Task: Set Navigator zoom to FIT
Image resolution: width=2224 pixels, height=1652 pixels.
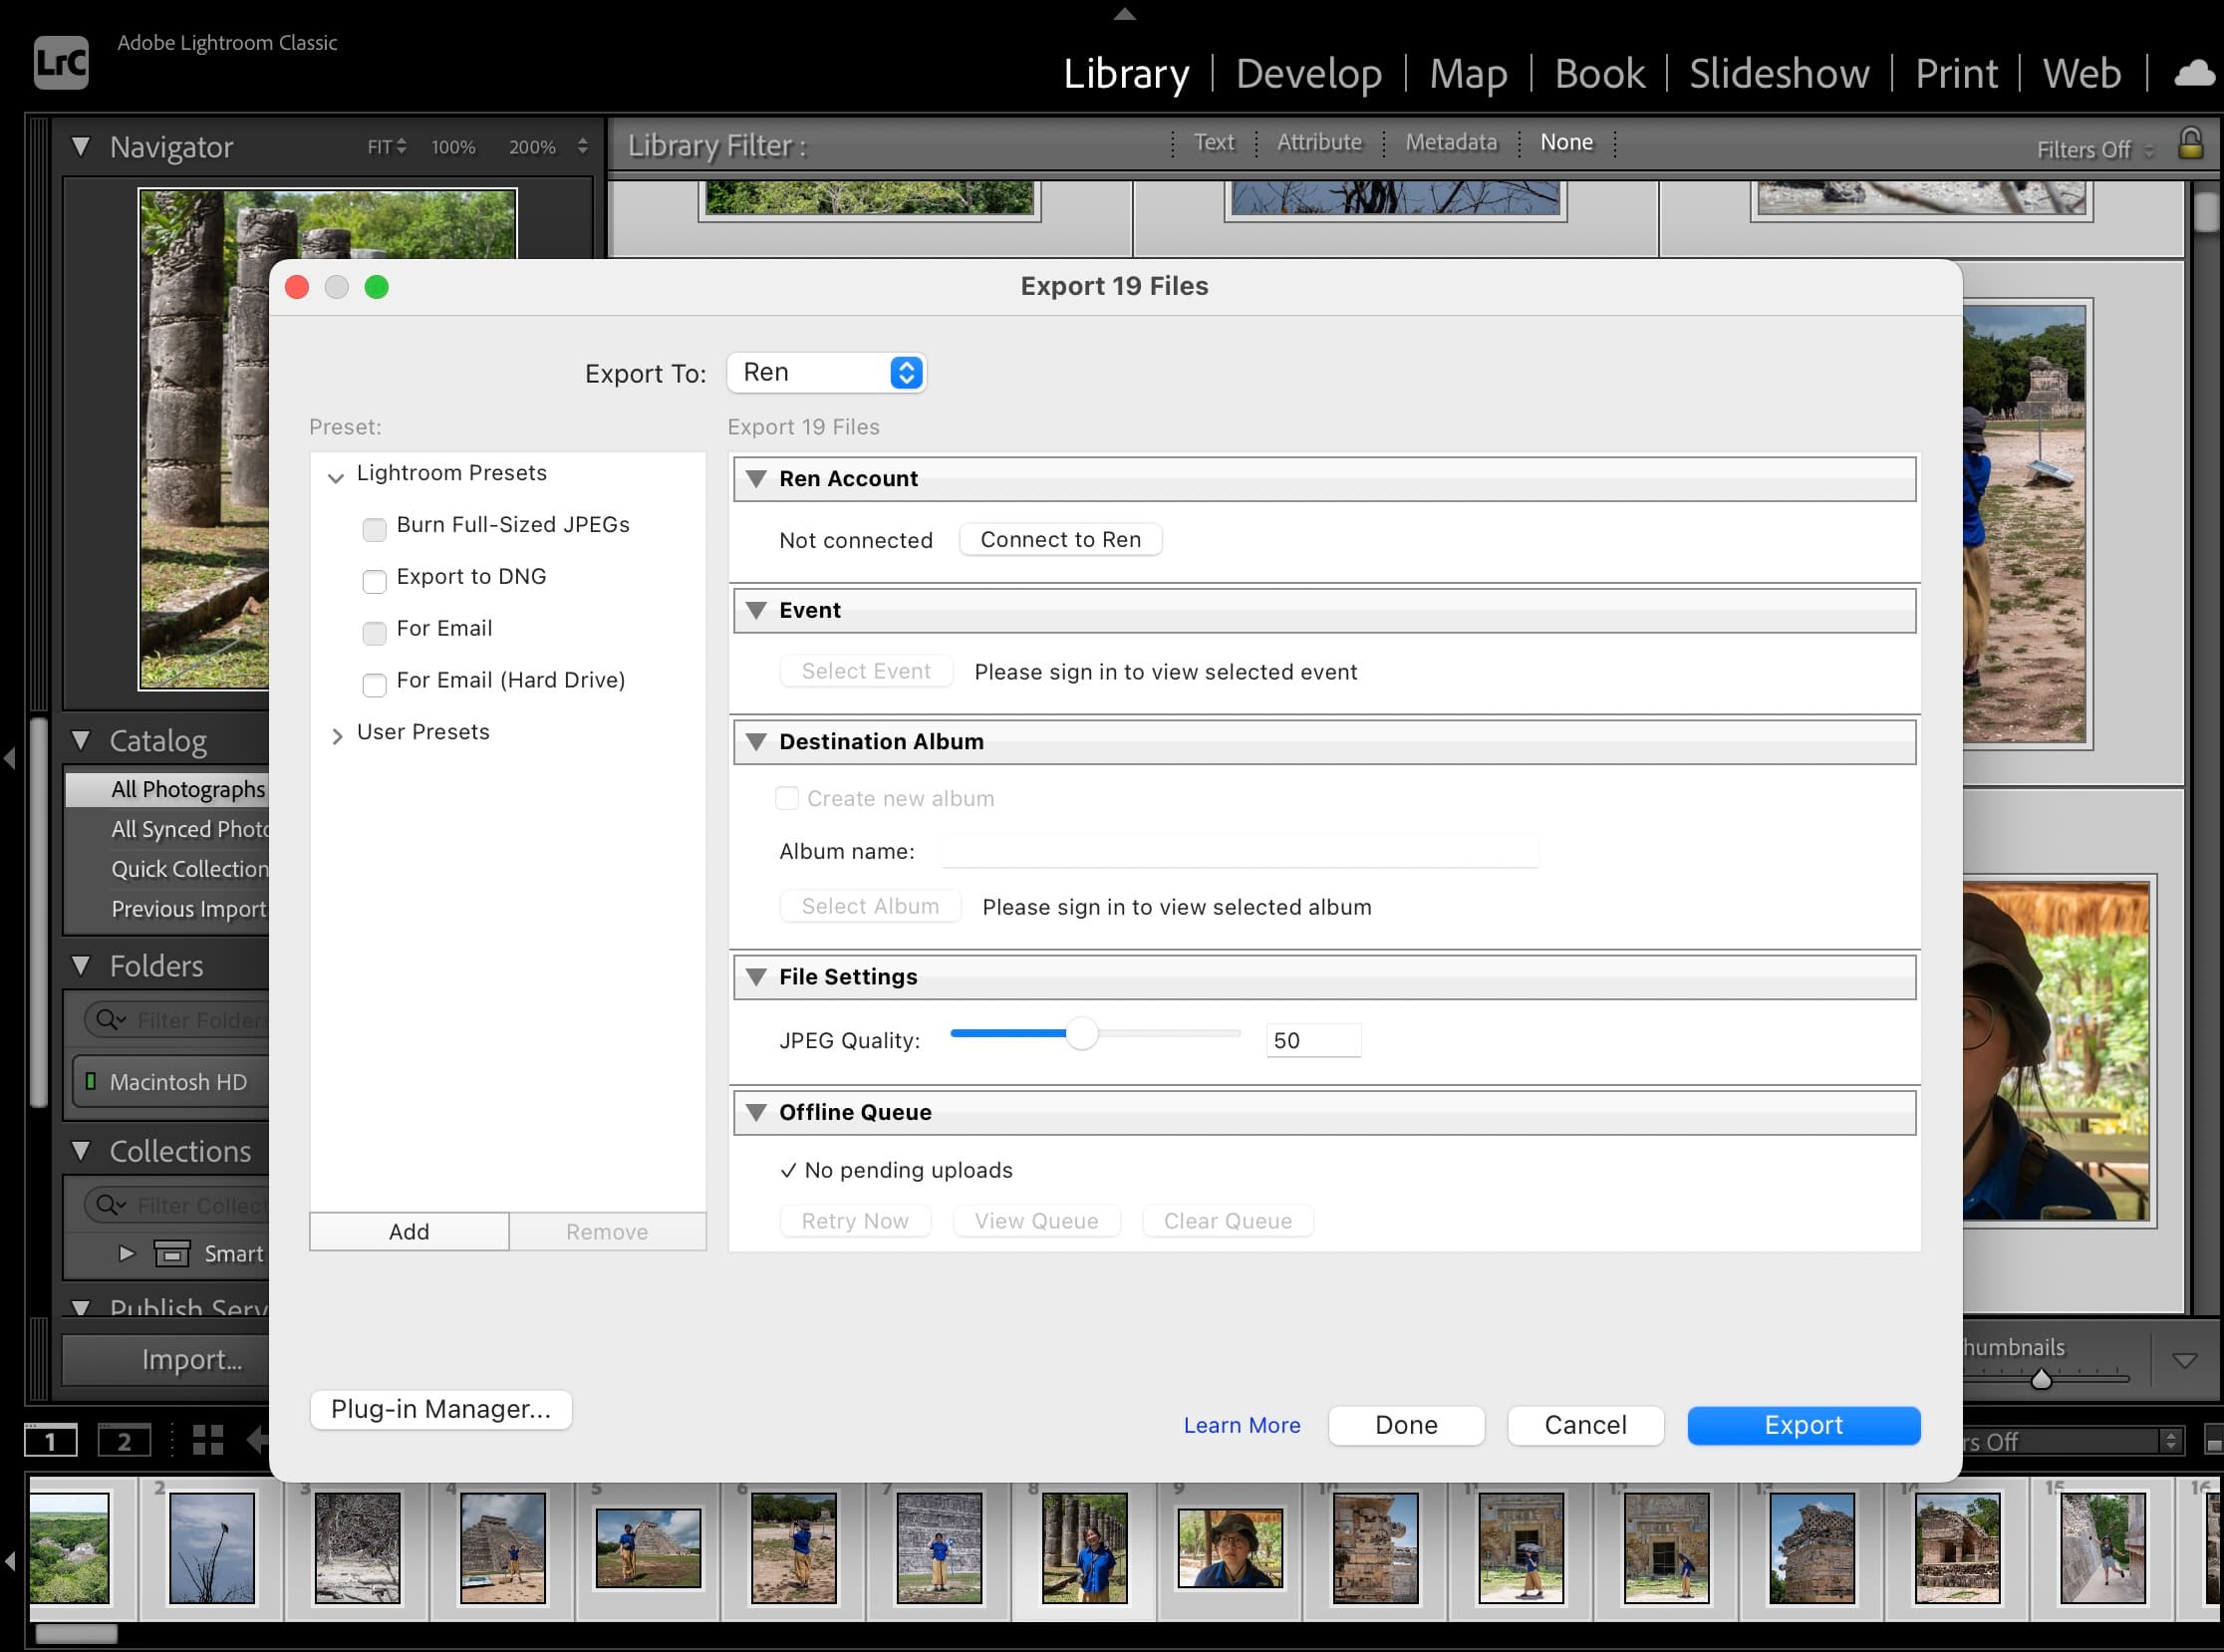Action: point(386,147)
